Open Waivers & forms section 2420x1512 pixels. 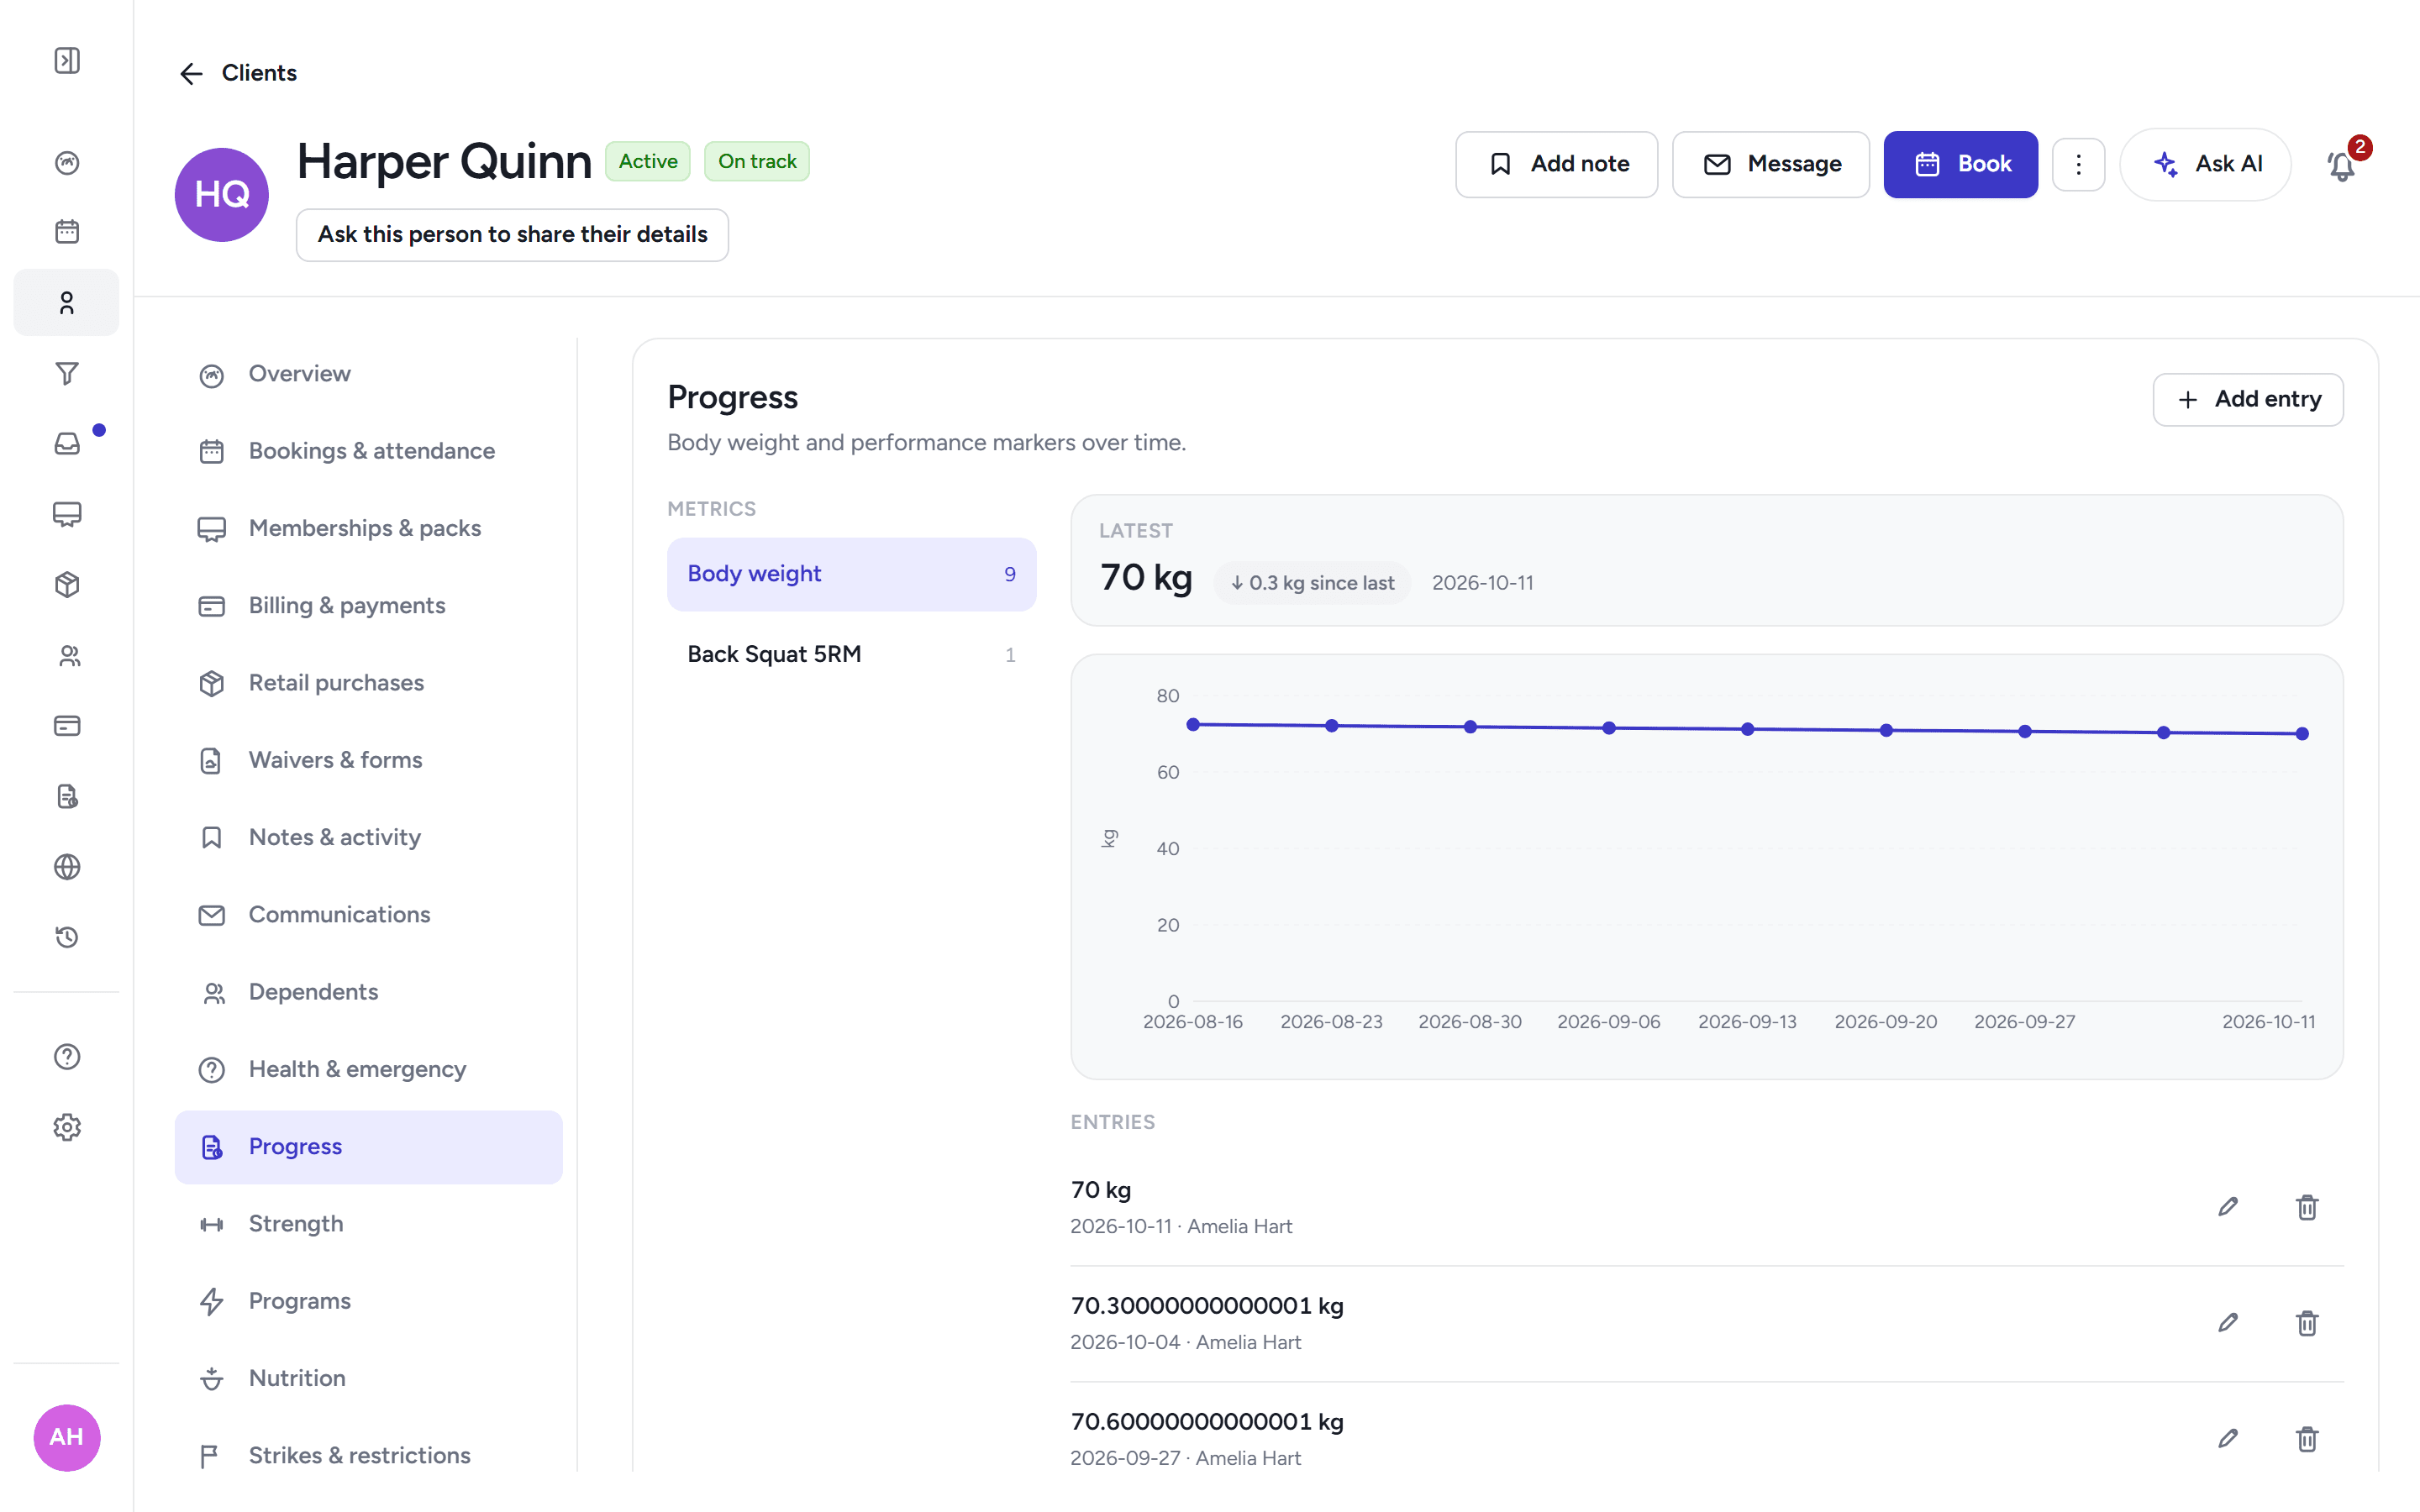368,760
